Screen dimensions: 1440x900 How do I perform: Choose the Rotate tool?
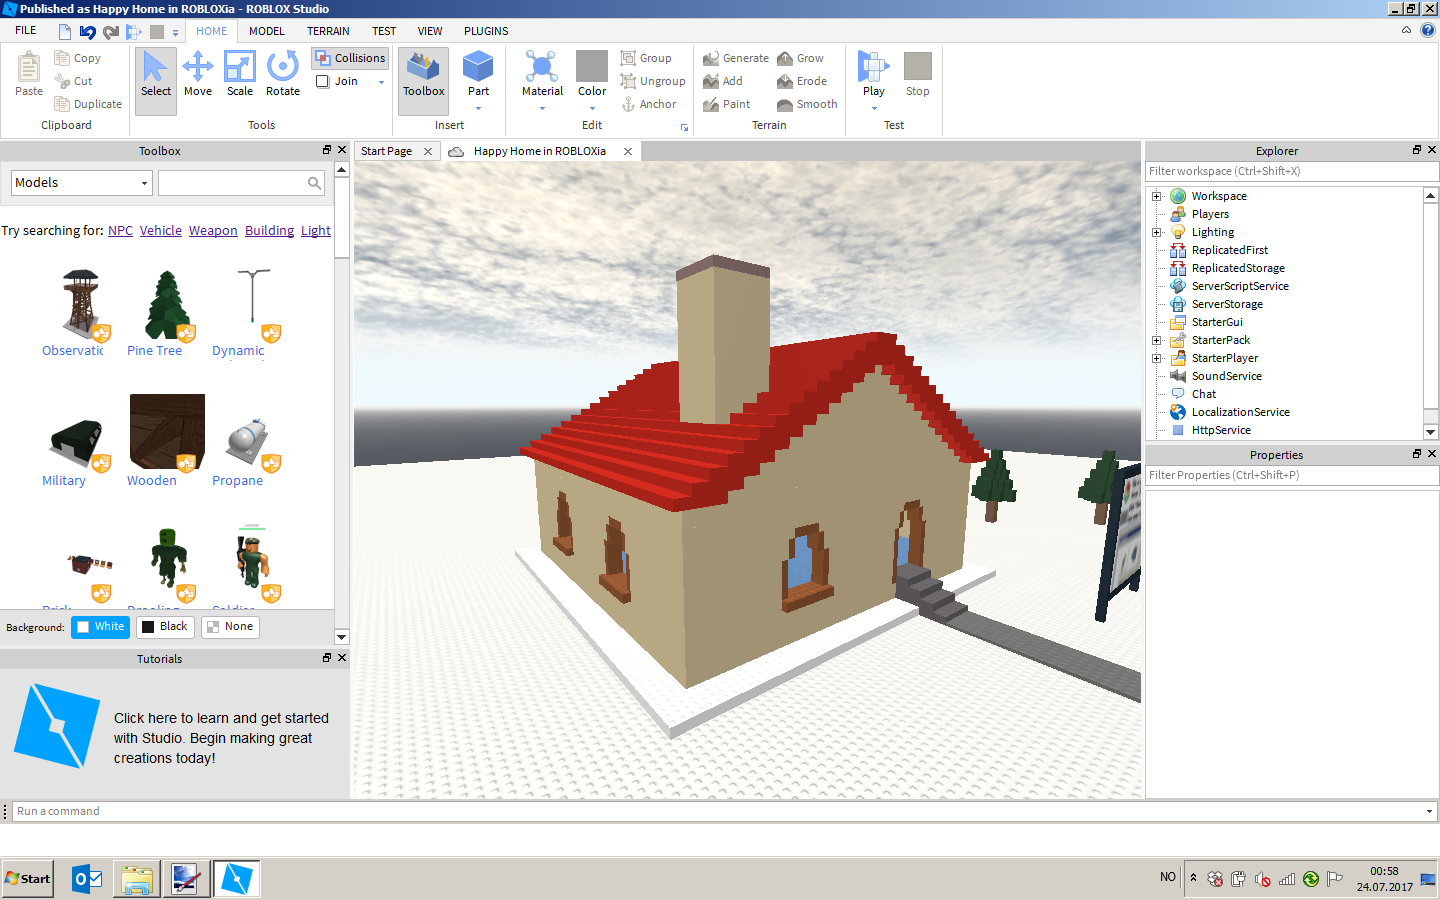click(x=283, y=75)
